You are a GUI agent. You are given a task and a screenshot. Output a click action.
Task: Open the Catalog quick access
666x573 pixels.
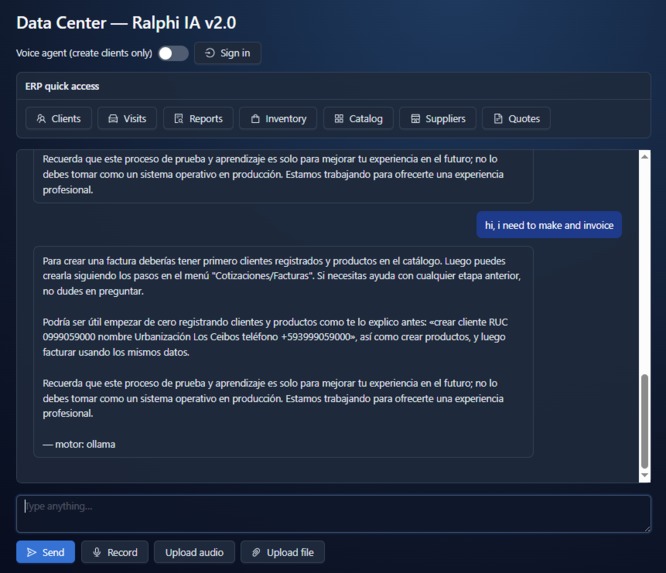coord(358,119)
